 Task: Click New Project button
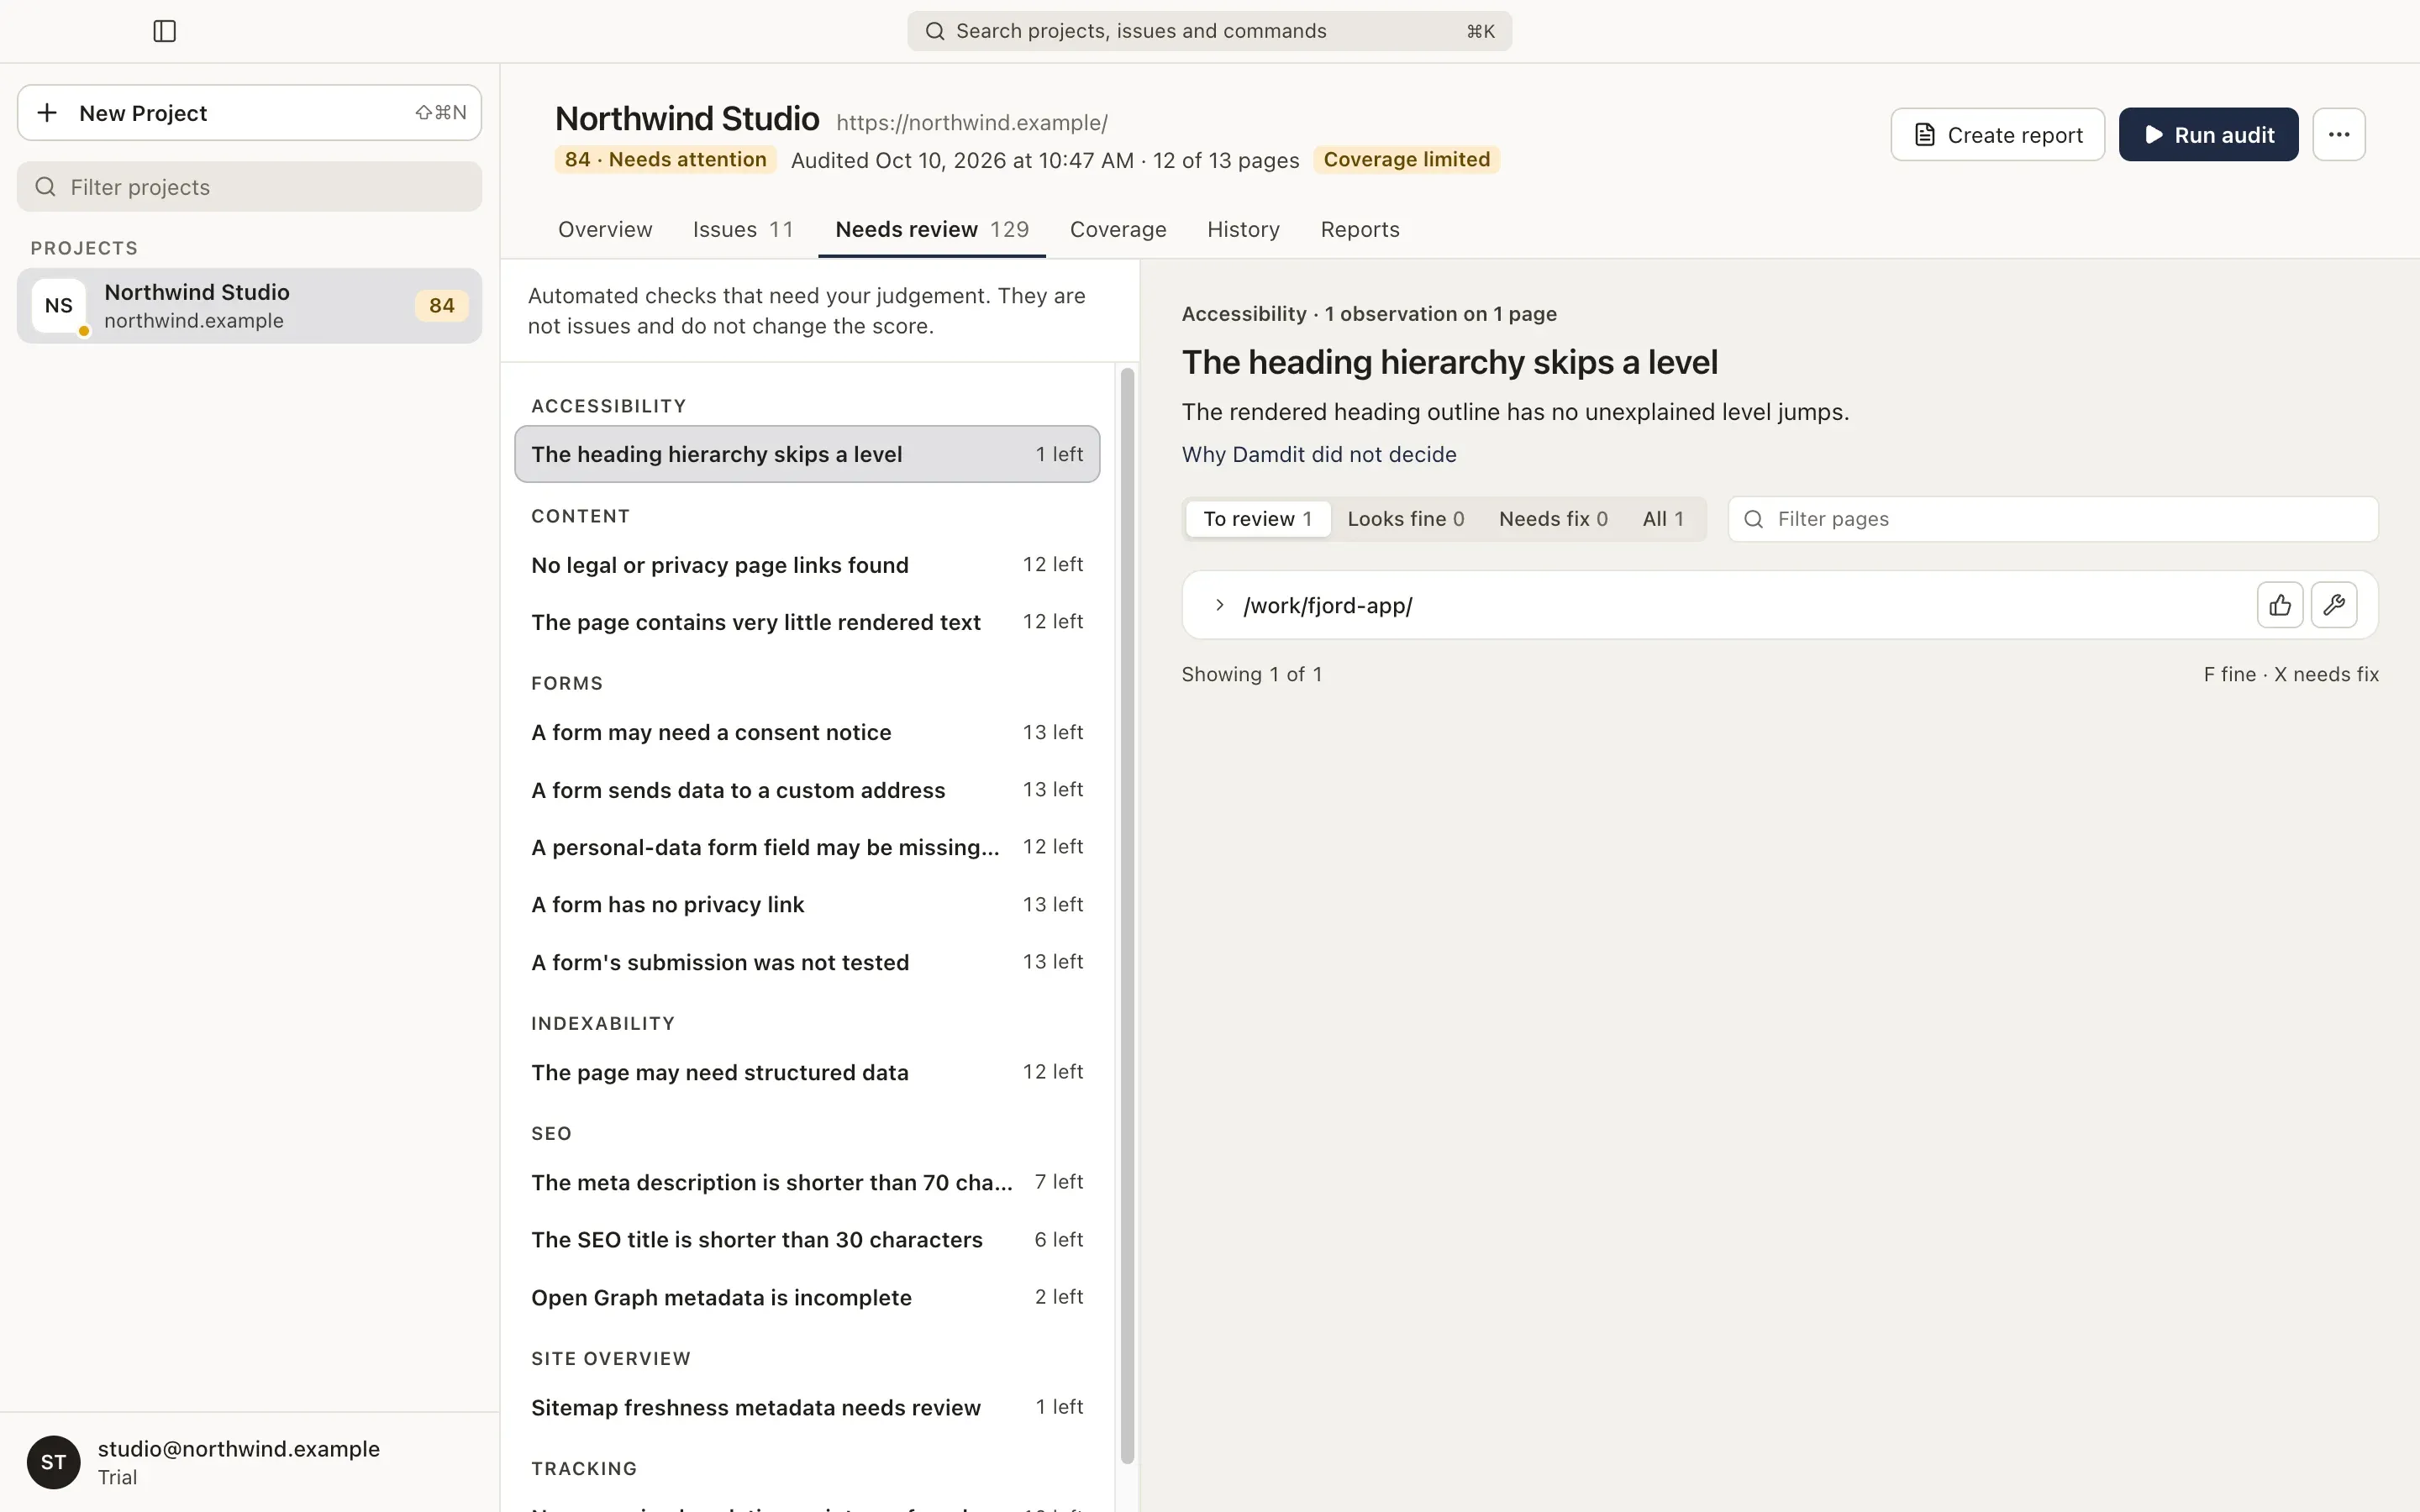point(249,113)
